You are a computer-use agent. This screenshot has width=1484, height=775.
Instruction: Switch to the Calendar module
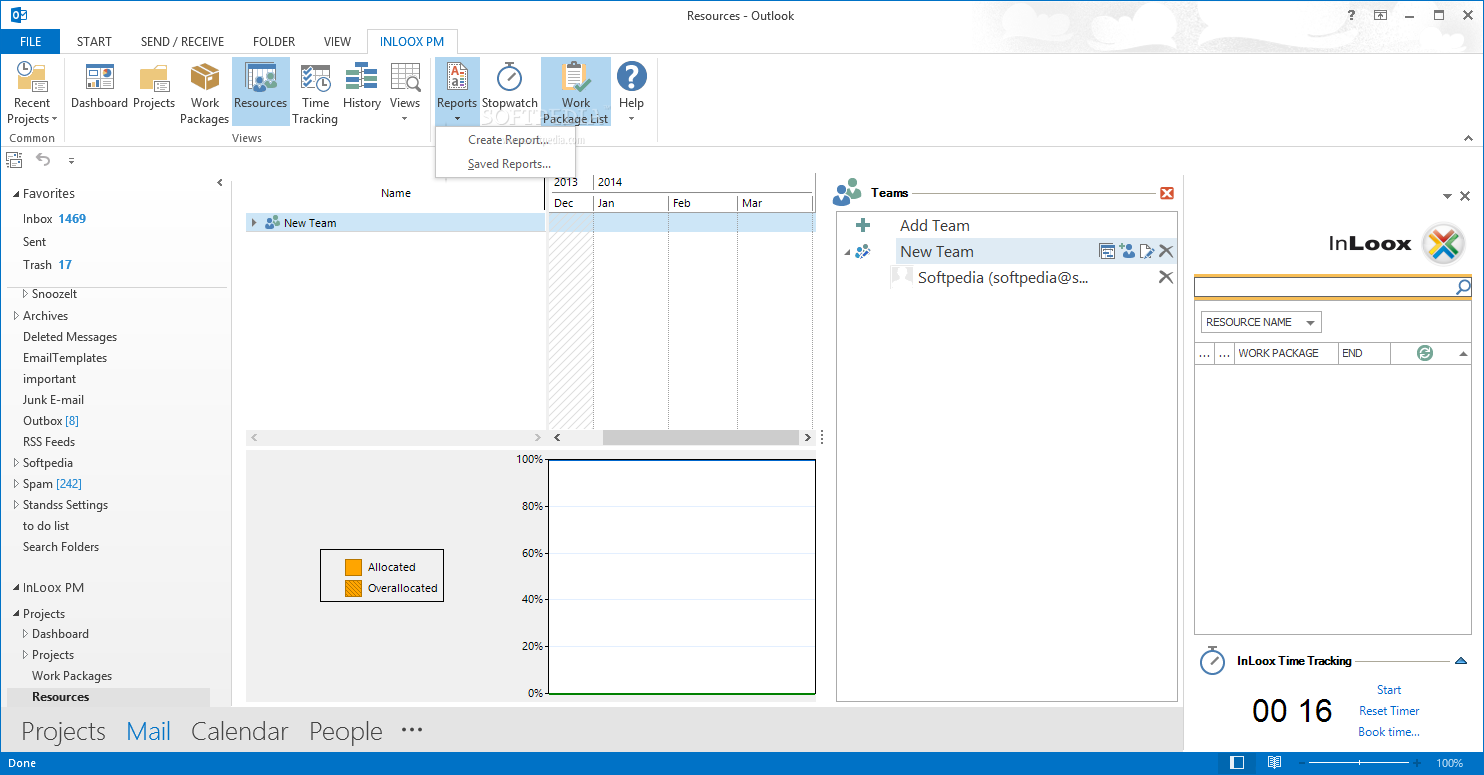(x=240, y=732)
